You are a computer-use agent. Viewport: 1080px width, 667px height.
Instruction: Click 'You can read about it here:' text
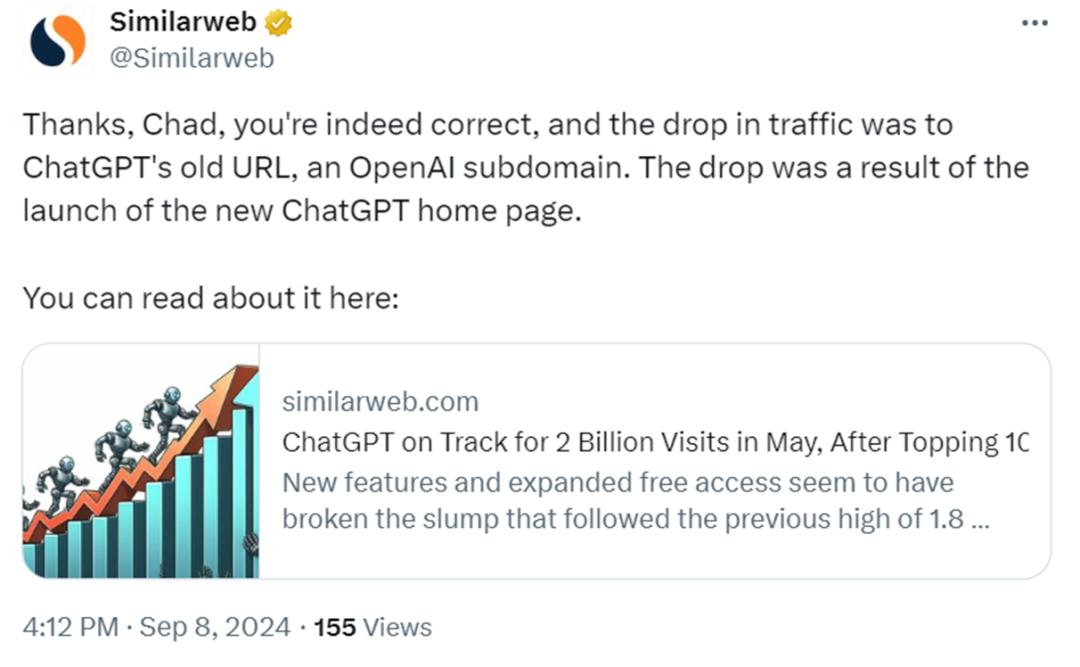point(210,298)
